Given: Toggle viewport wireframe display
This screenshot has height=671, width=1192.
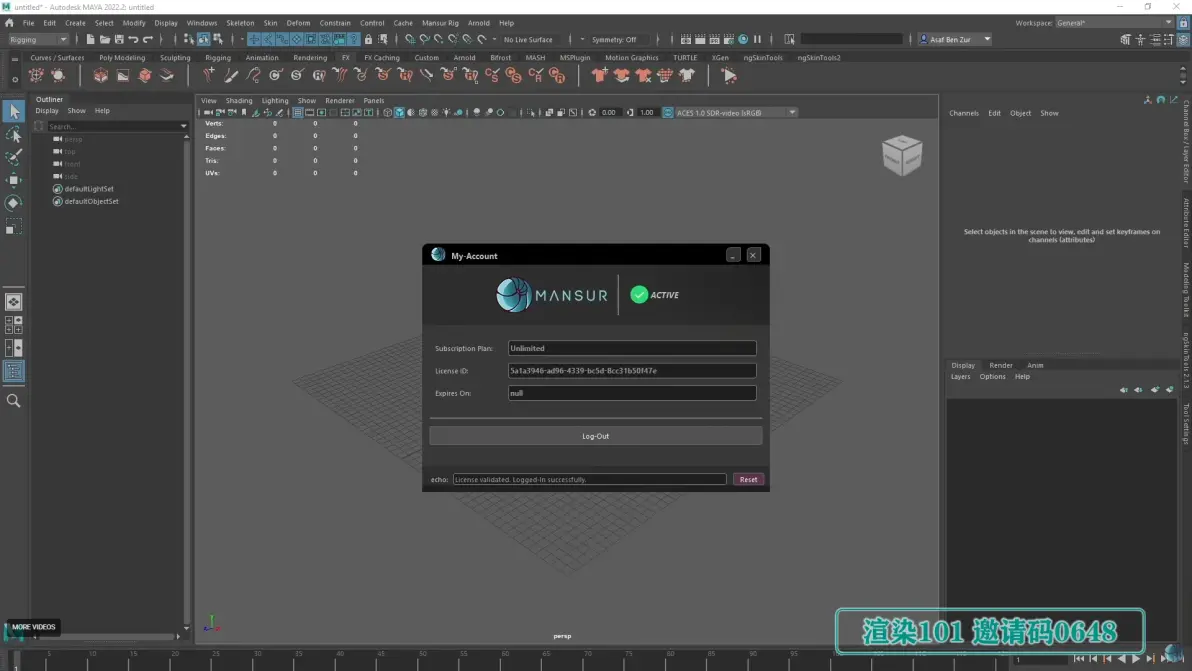Looking at the screenshot, I should 387,112.
